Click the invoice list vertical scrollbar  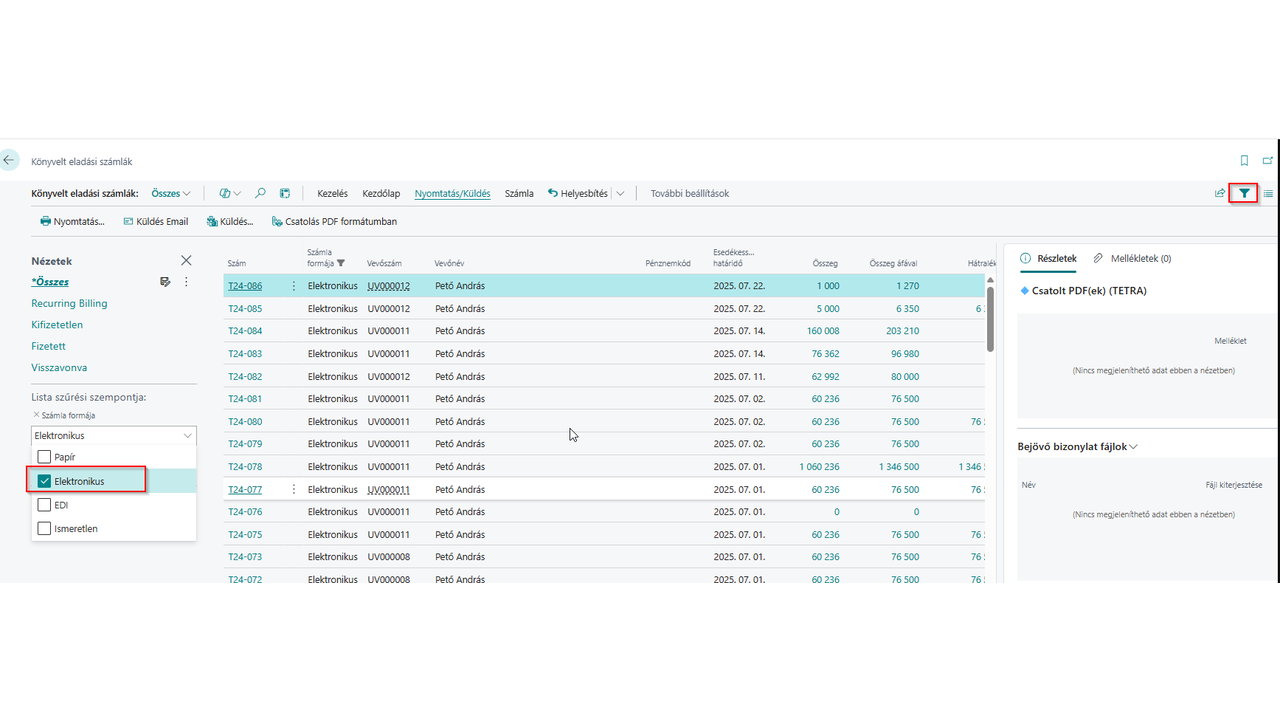[990, 318]
